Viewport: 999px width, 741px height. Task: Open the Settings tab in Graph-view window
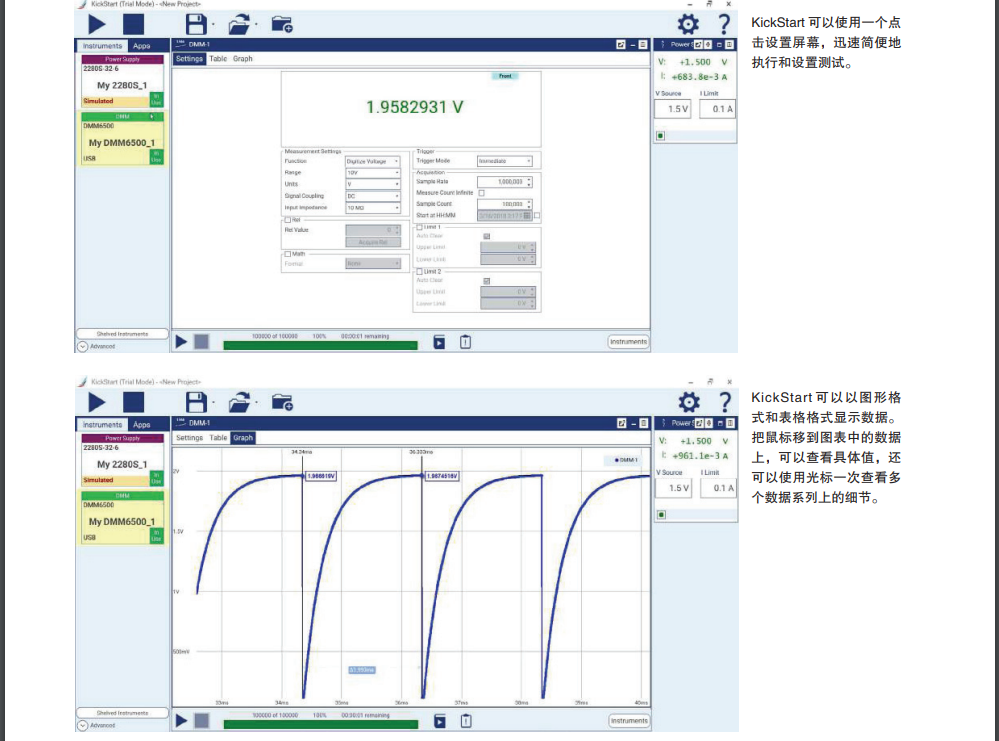tap(189, 438)
